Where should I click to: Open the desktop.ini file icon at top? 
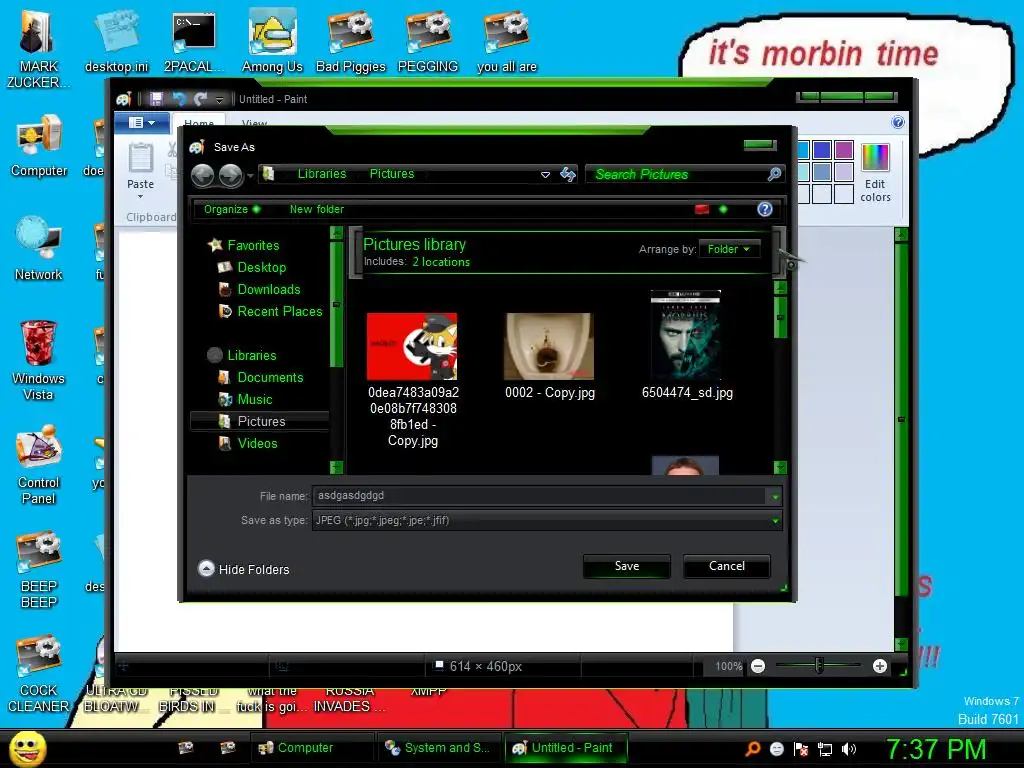(116, 41)
